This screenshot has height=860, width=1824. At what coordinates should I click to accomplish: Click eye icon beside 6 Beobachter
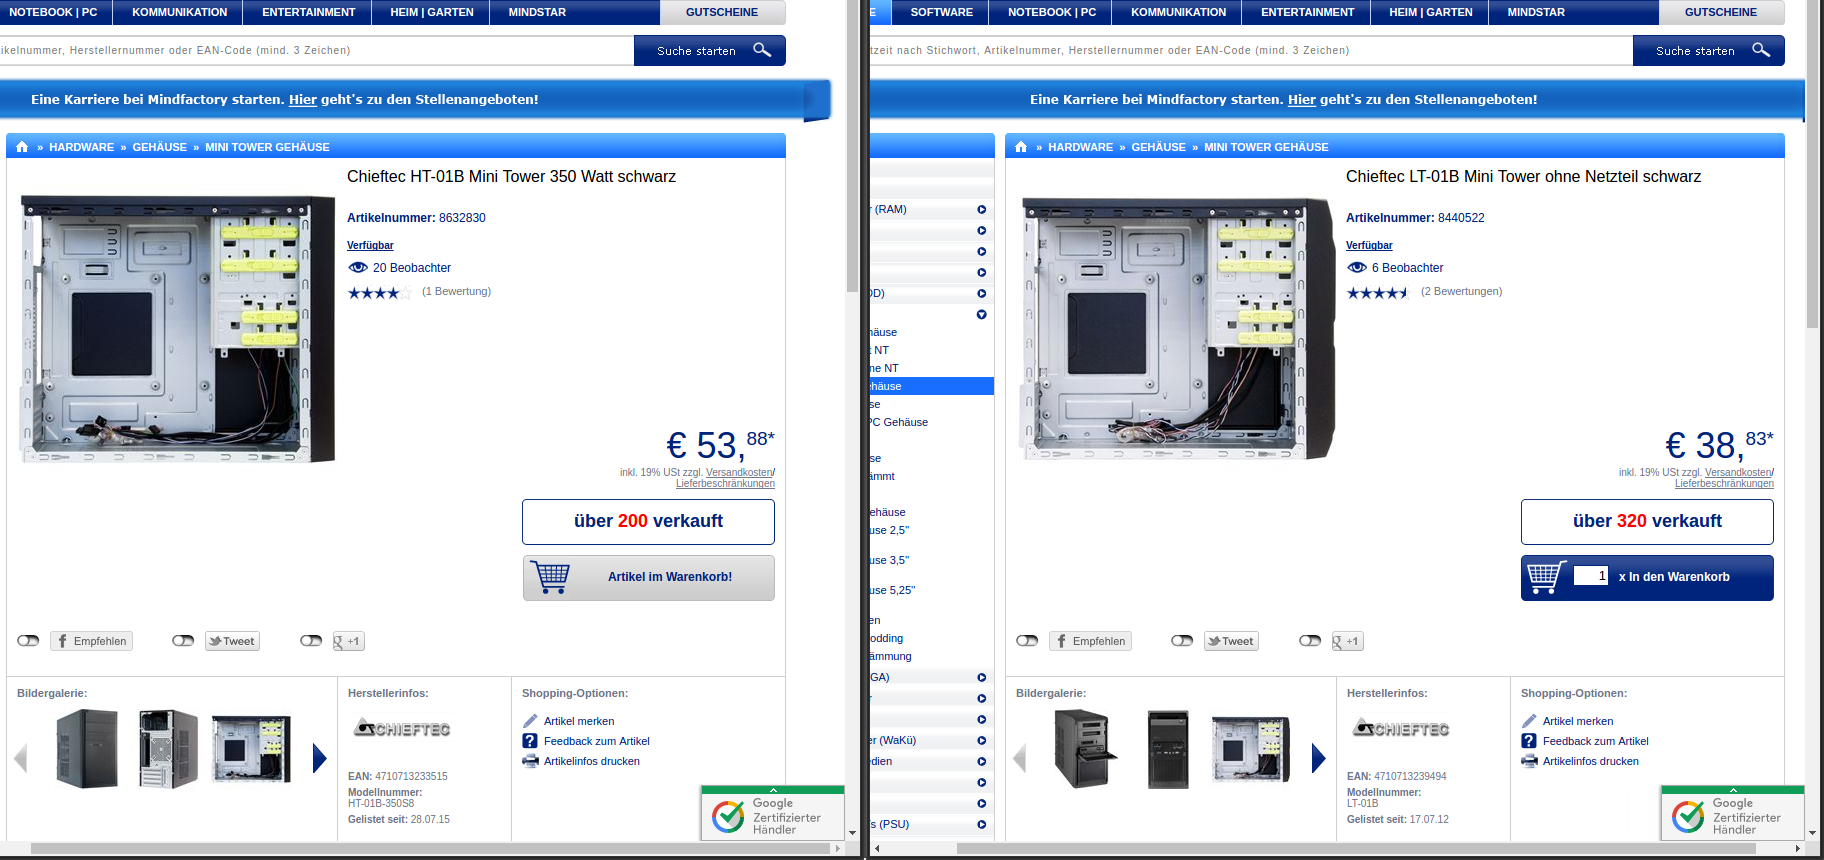[1357, 267]
